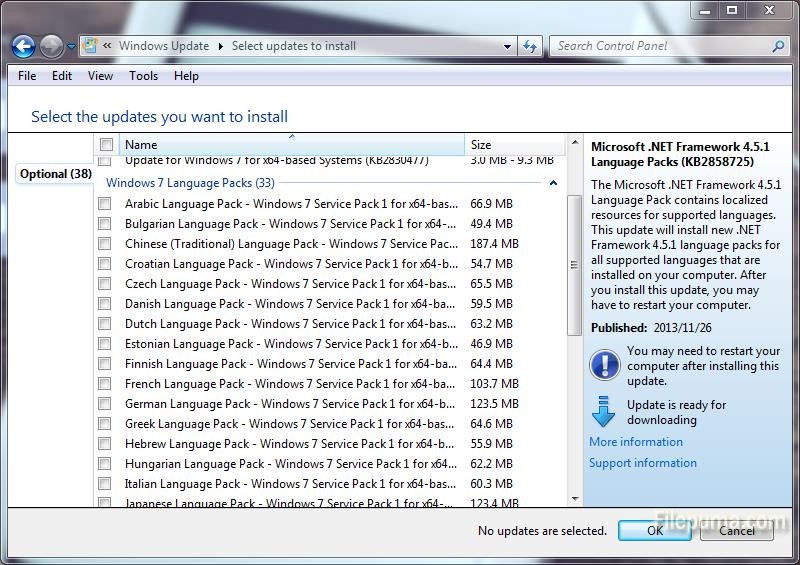Select the French Language Pack row text
Image resolution: width=800 pixels, height=565 pixels.
[290, 384]
